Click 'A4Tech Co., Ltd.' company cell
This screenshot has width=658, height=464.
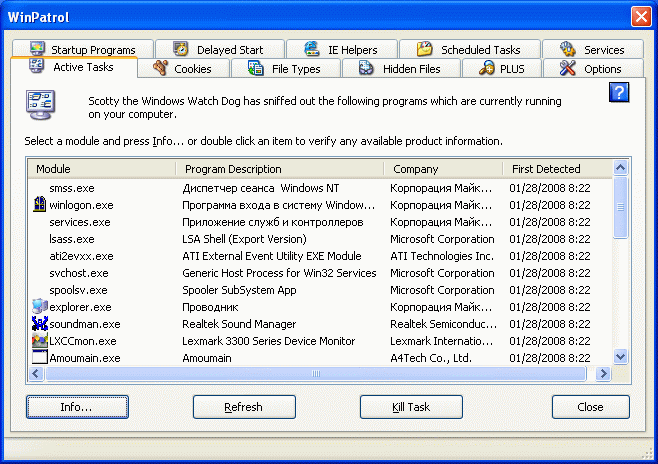(431, 358)
